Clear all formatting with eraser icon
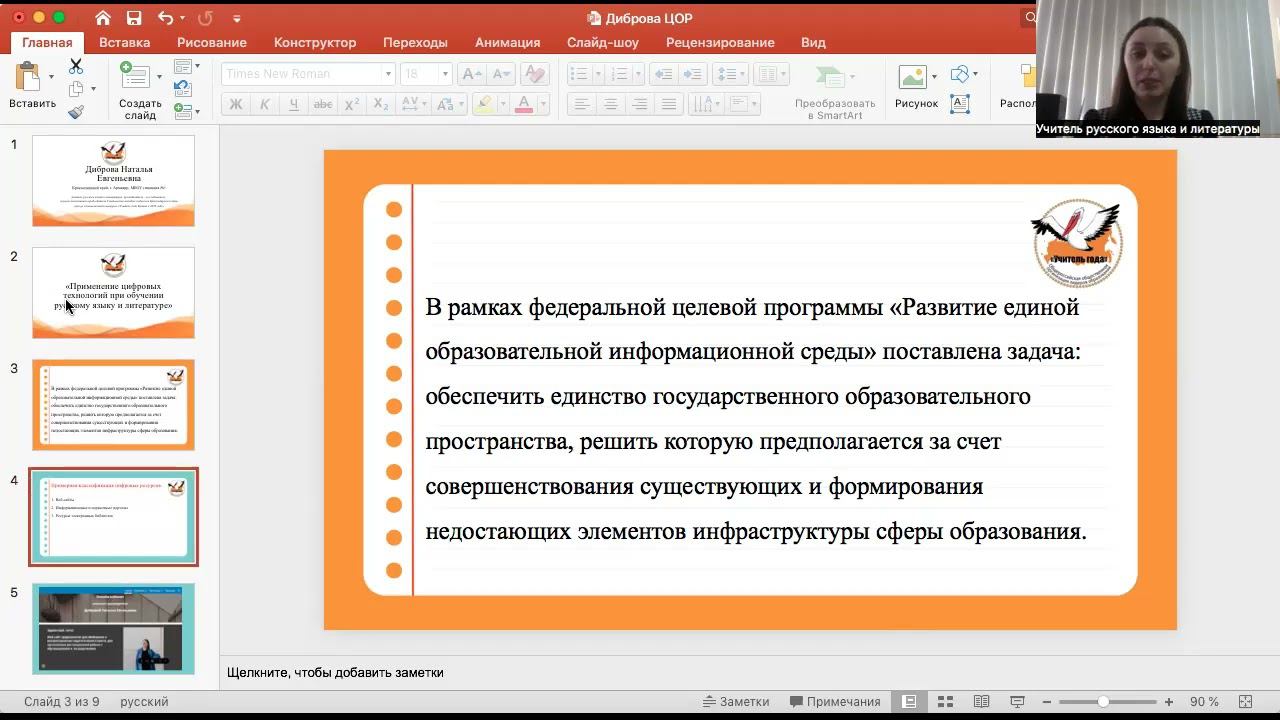Screen dimensions: 1280x720 (x=535, y=74)
